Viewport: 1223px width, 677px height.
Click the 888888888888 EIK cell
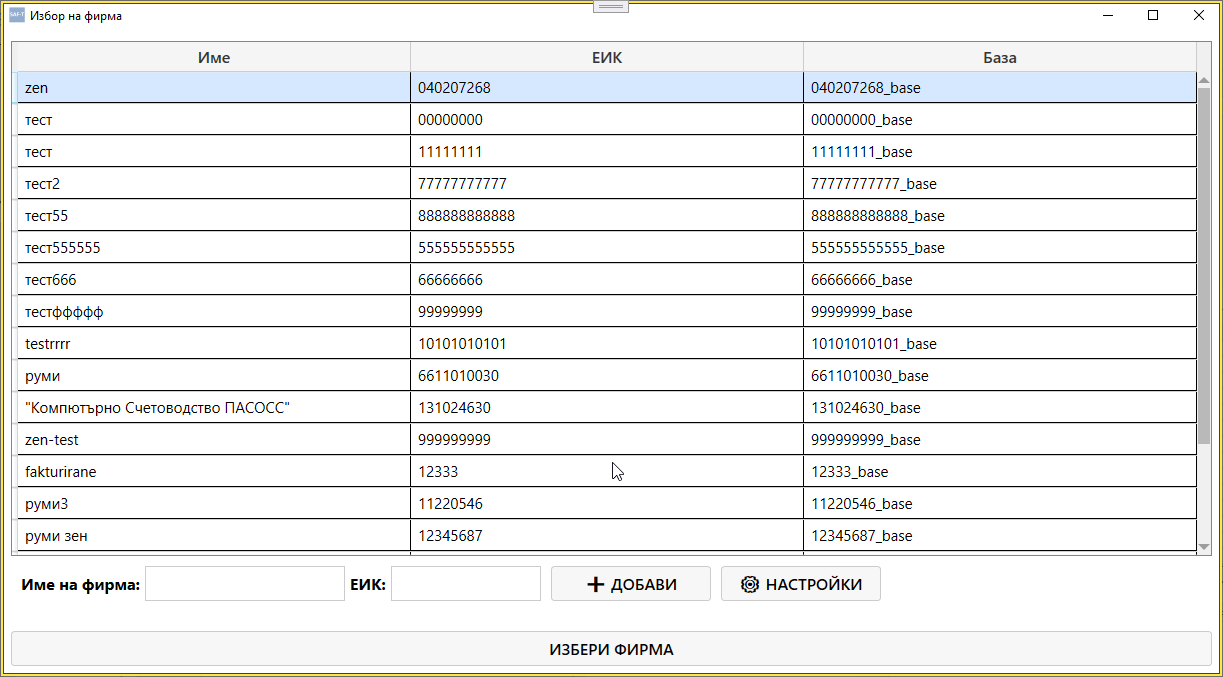tap(607, 216)
